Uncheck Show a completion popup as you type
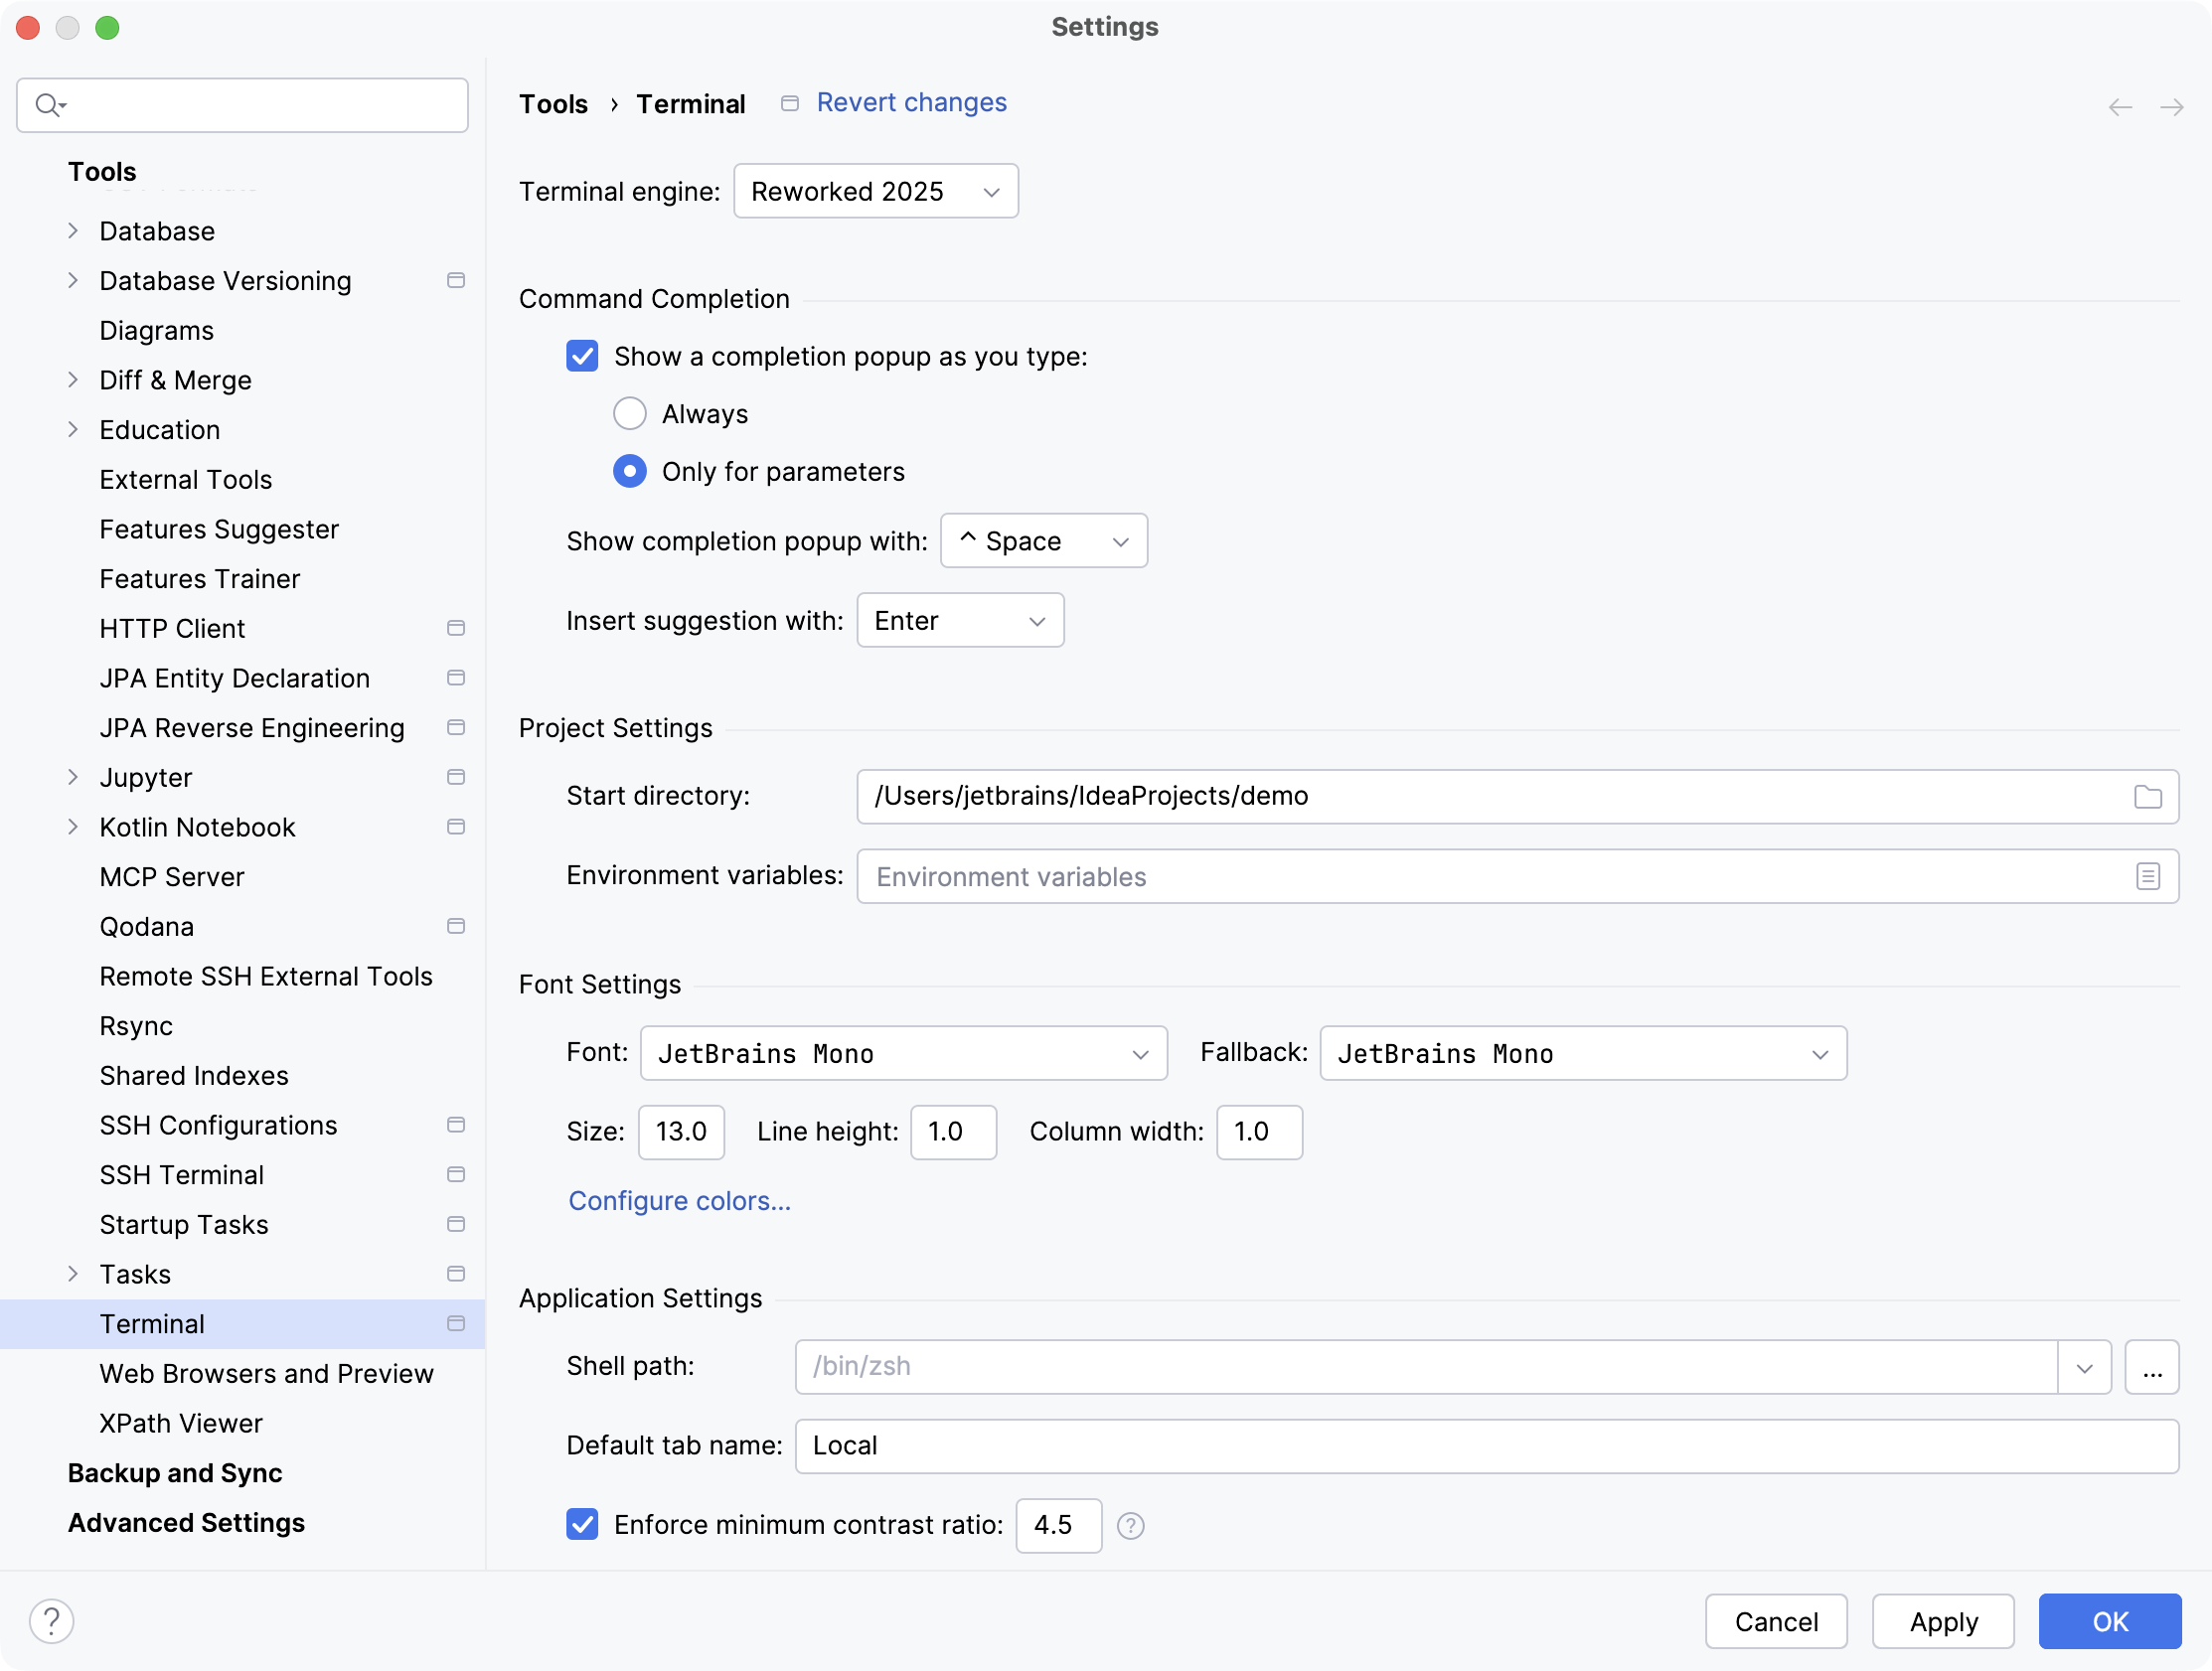The width and height of the screenshot is (2212, 1671). click(582, 356)
